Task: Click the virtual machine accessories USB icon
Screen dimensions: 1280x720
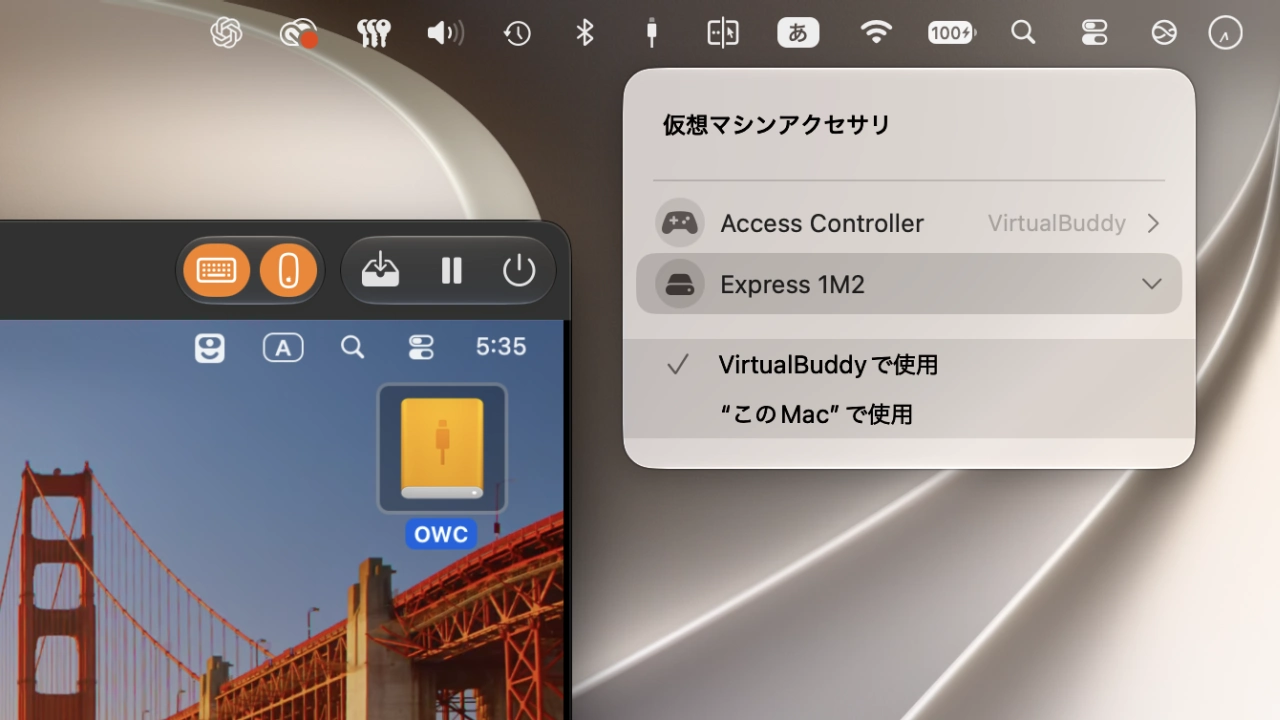Action: point(652,33)
